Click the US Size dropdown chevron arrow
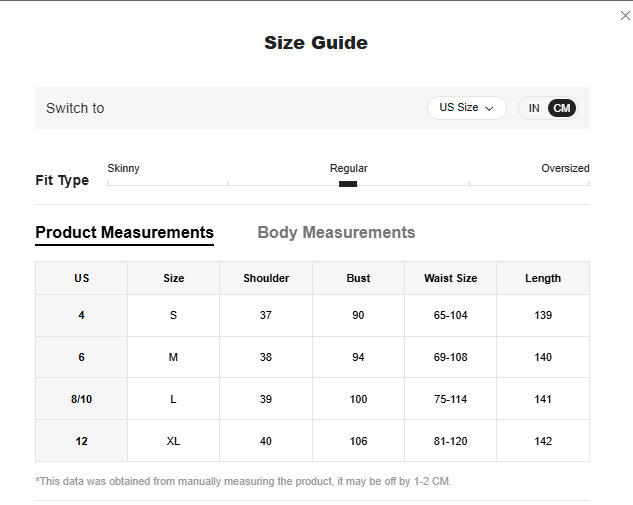This screenshot has height=505, width=633. 490,109
